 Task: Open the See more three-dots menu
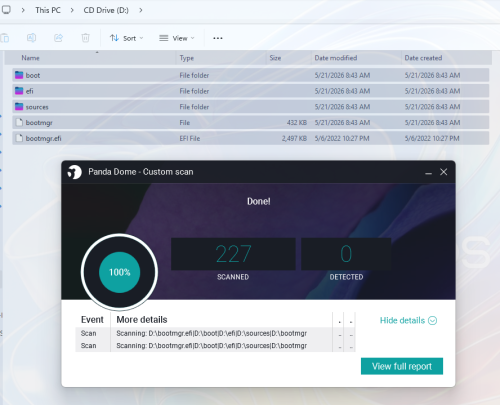218,38
